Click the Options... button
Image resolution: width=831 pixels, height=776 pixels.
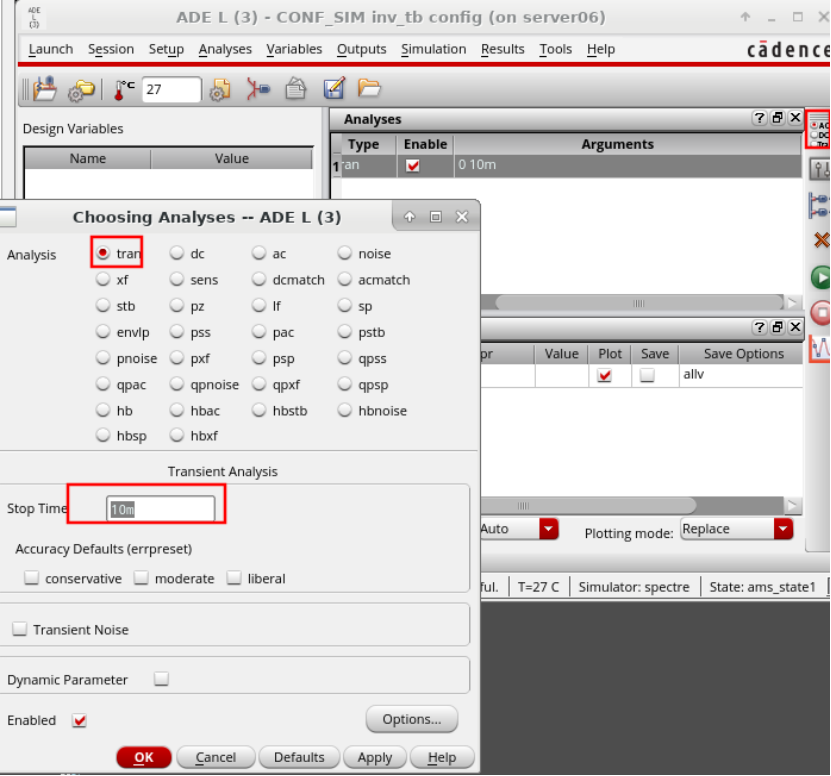pyautogui.click(x=412, y=719)
